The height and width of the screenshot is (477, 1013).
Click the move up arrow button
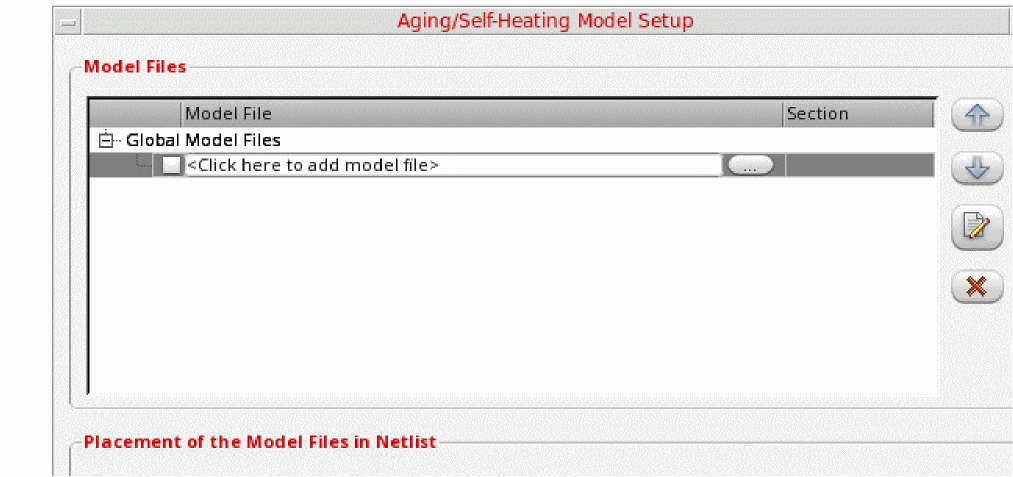click(x=976, y=116)
